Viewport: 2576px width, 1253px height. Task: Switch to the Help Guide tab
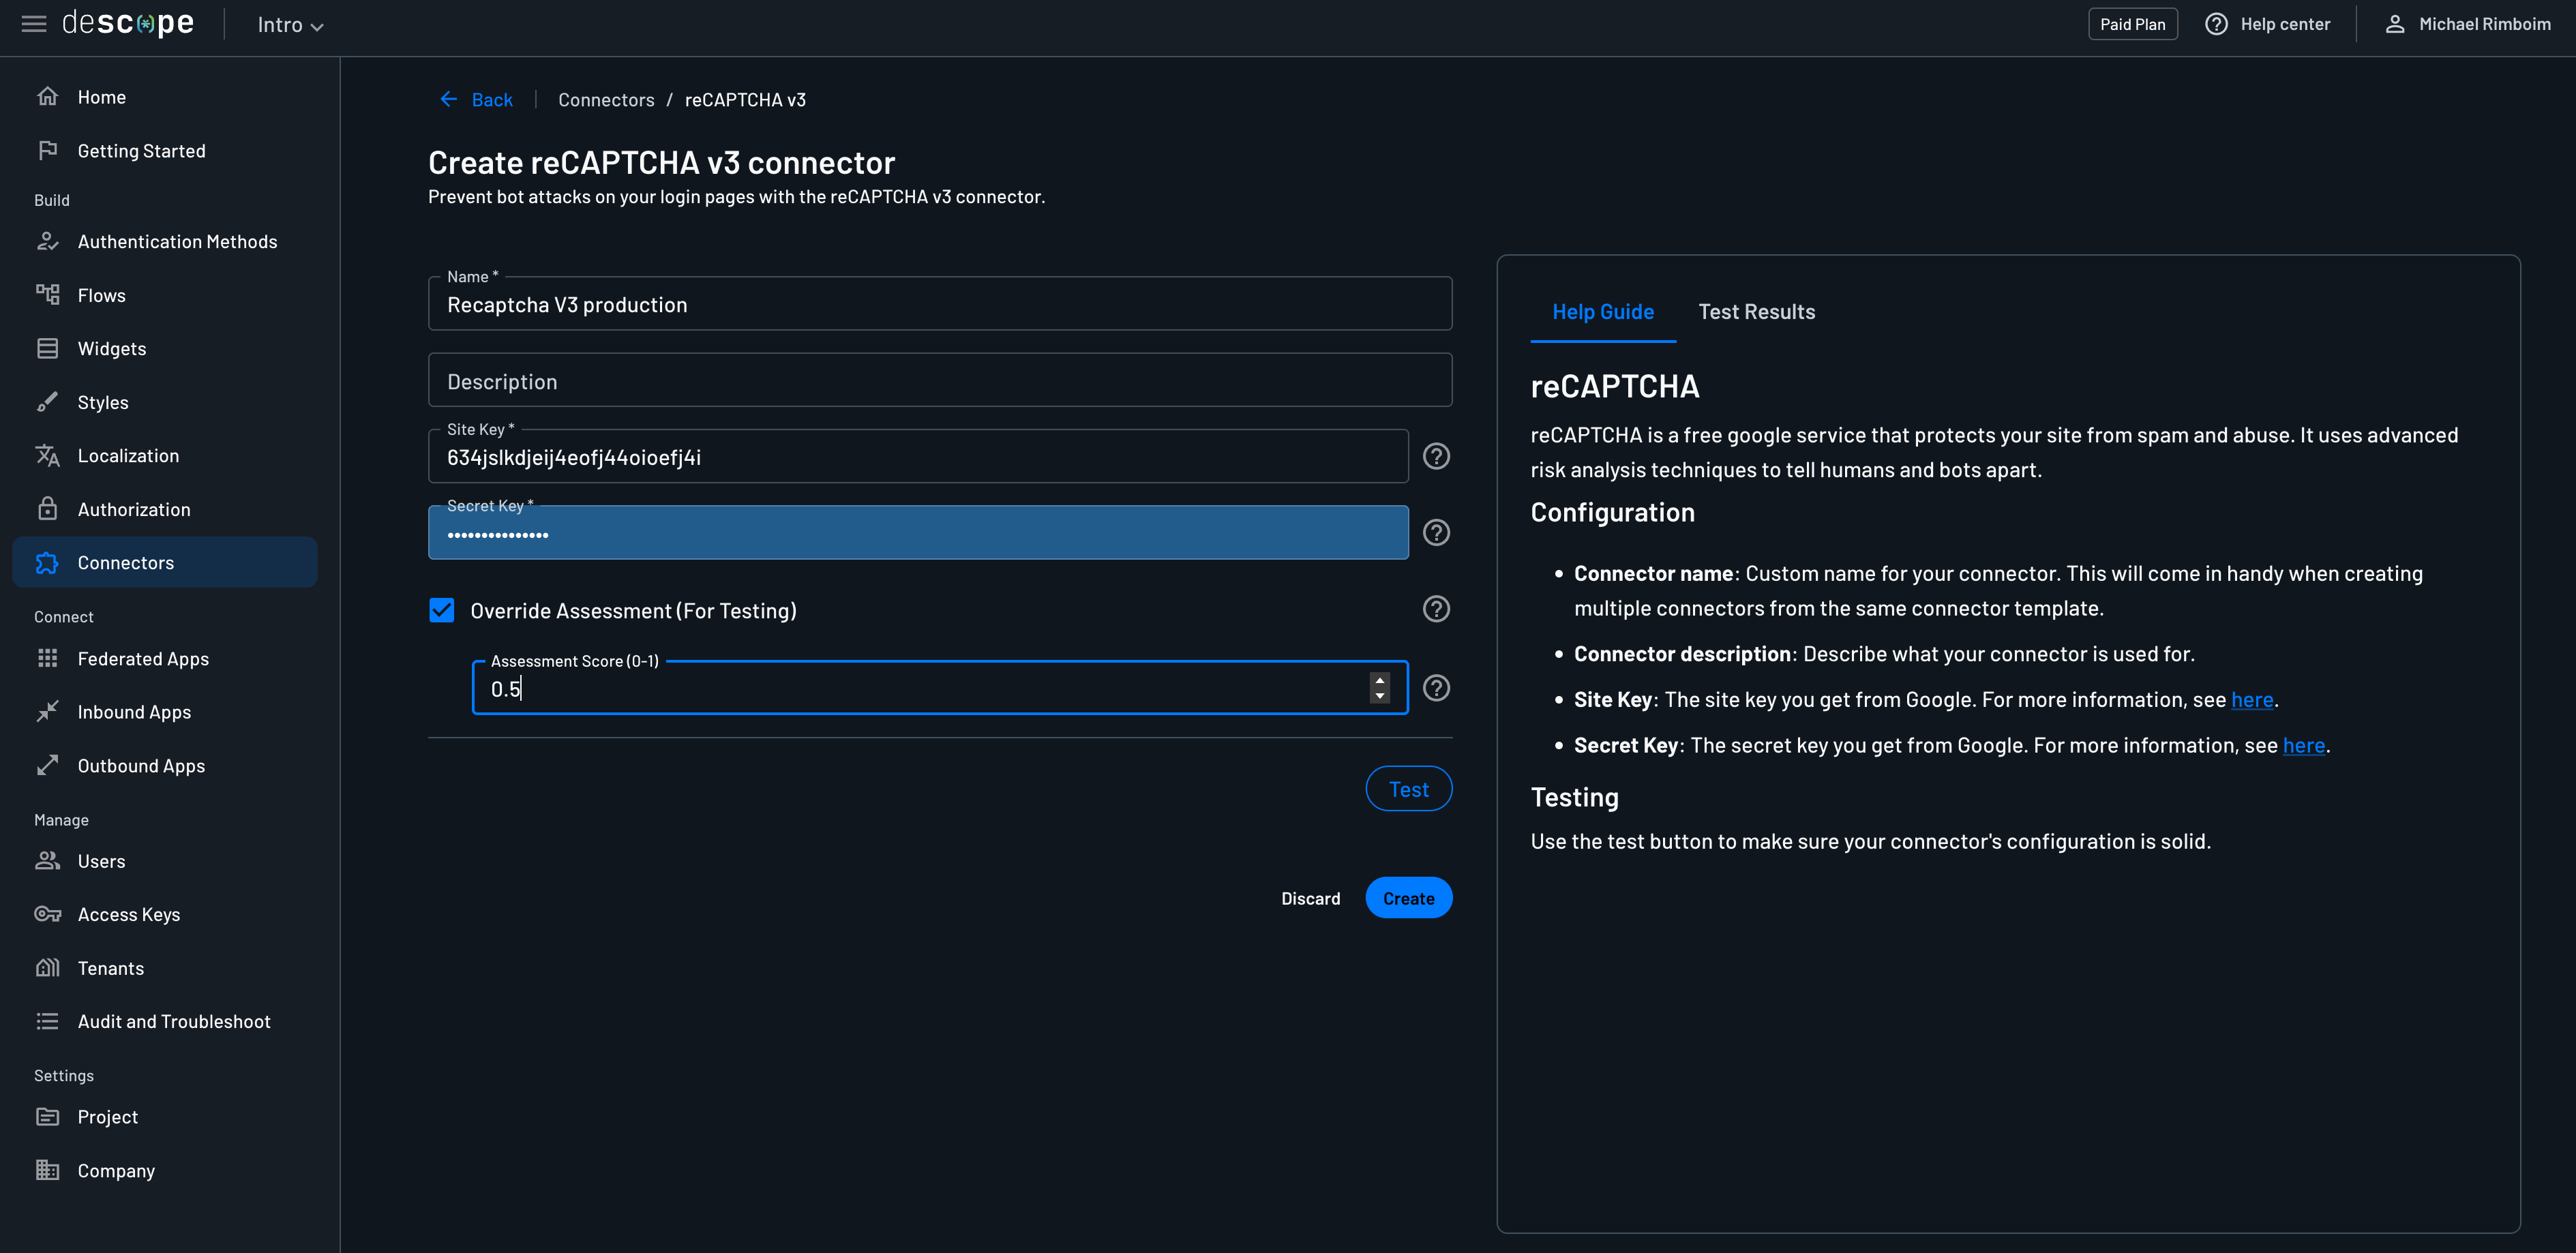click(x=1603, y=312)
